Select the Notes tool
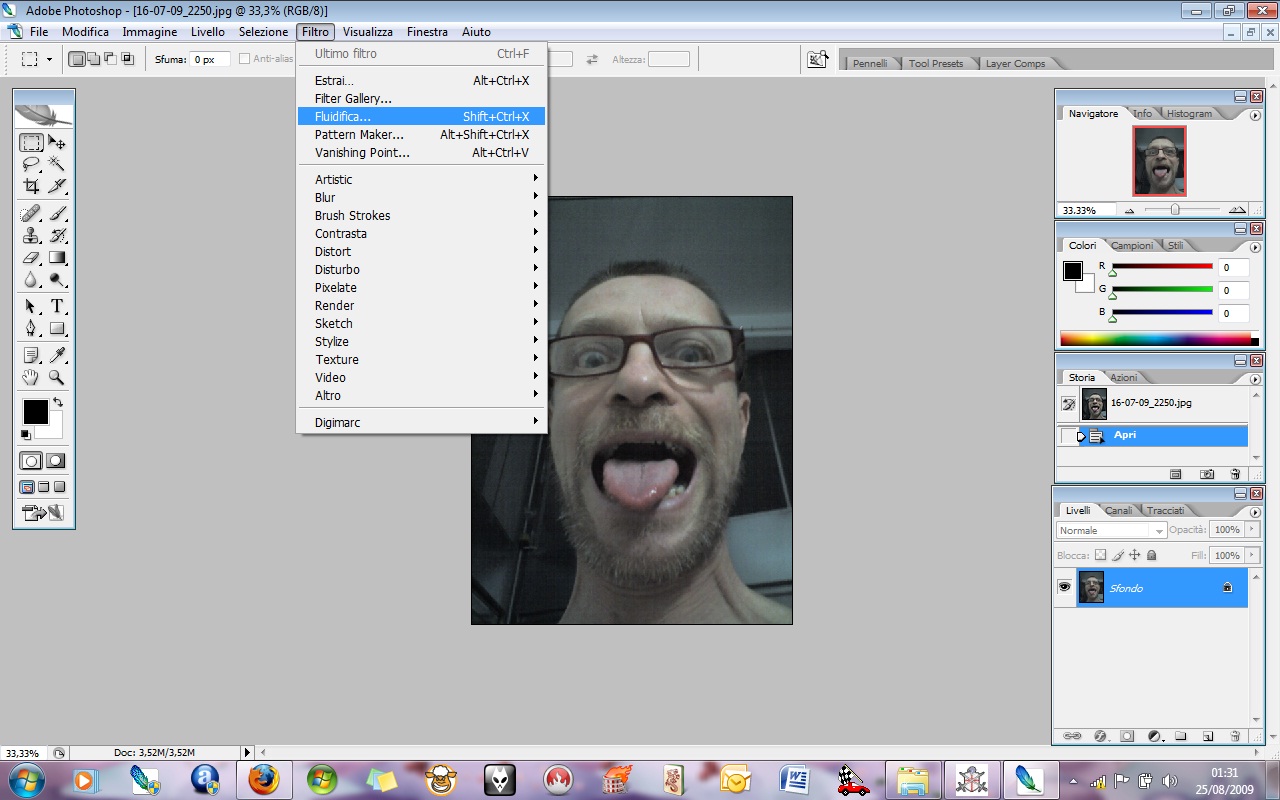Viewport: 1280px width, 800px height. click(x=31, y=355)
